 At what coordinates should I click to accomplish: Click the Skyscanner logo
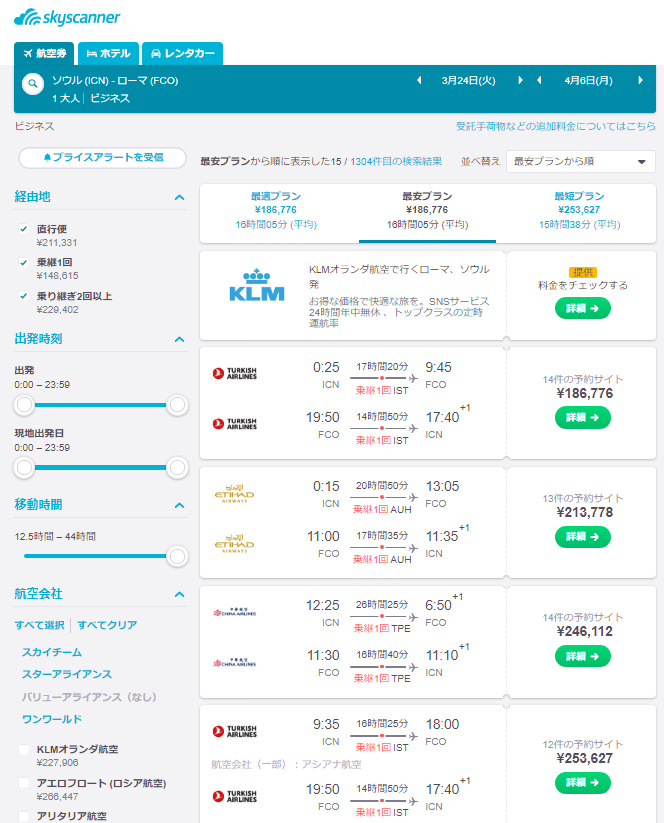(67, 17)
